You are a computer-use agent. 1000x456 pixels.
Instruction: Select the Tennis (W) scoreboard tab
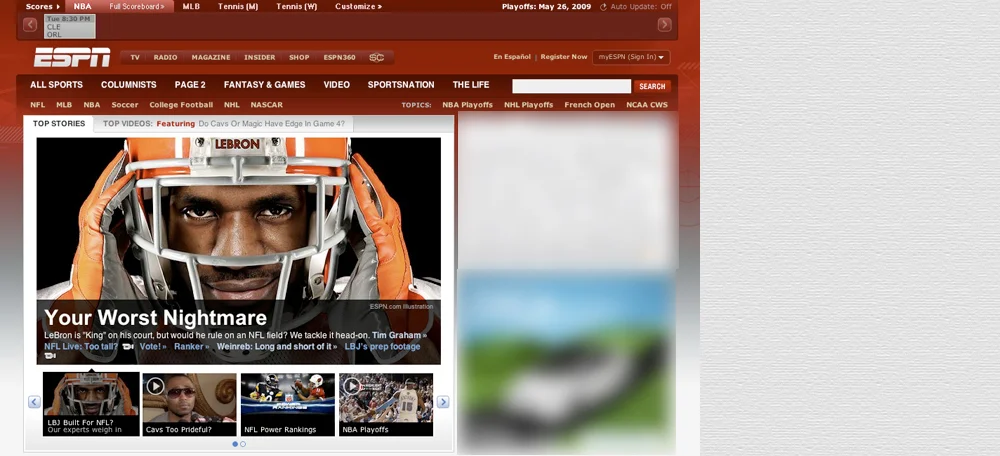[x=297, y=7]
